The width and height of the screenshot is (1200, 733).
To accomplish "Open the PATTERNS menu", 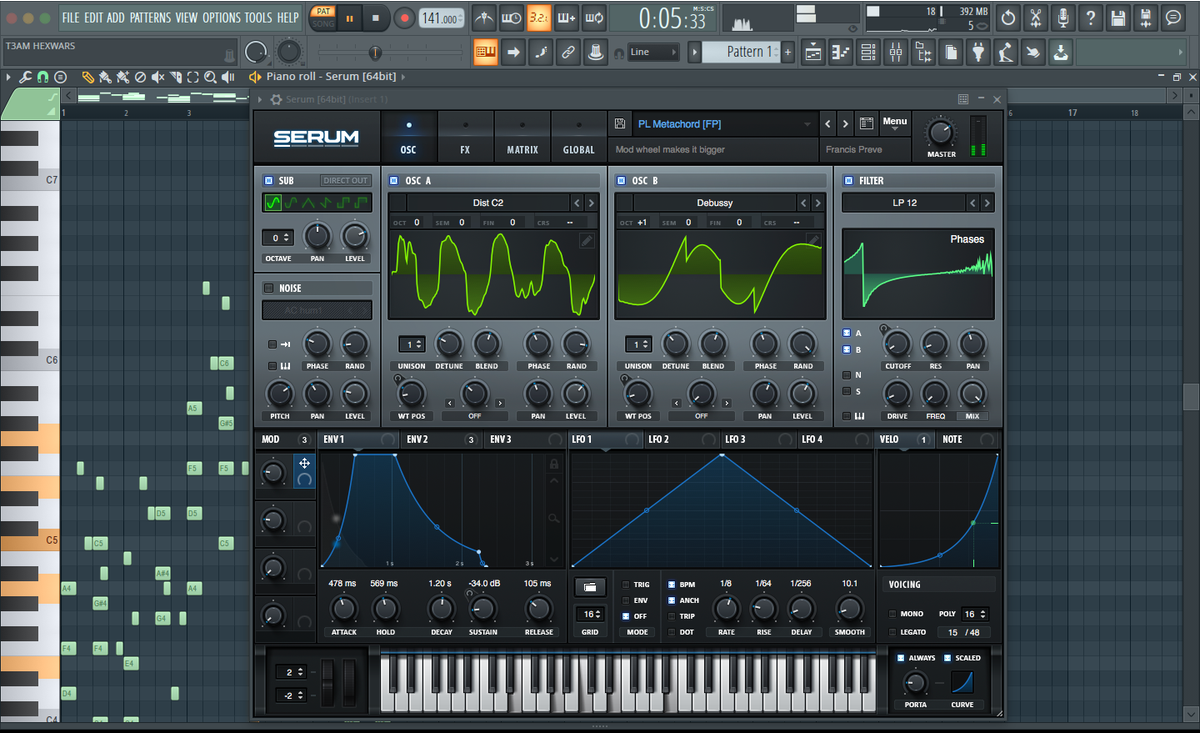I will pos(150,18).
